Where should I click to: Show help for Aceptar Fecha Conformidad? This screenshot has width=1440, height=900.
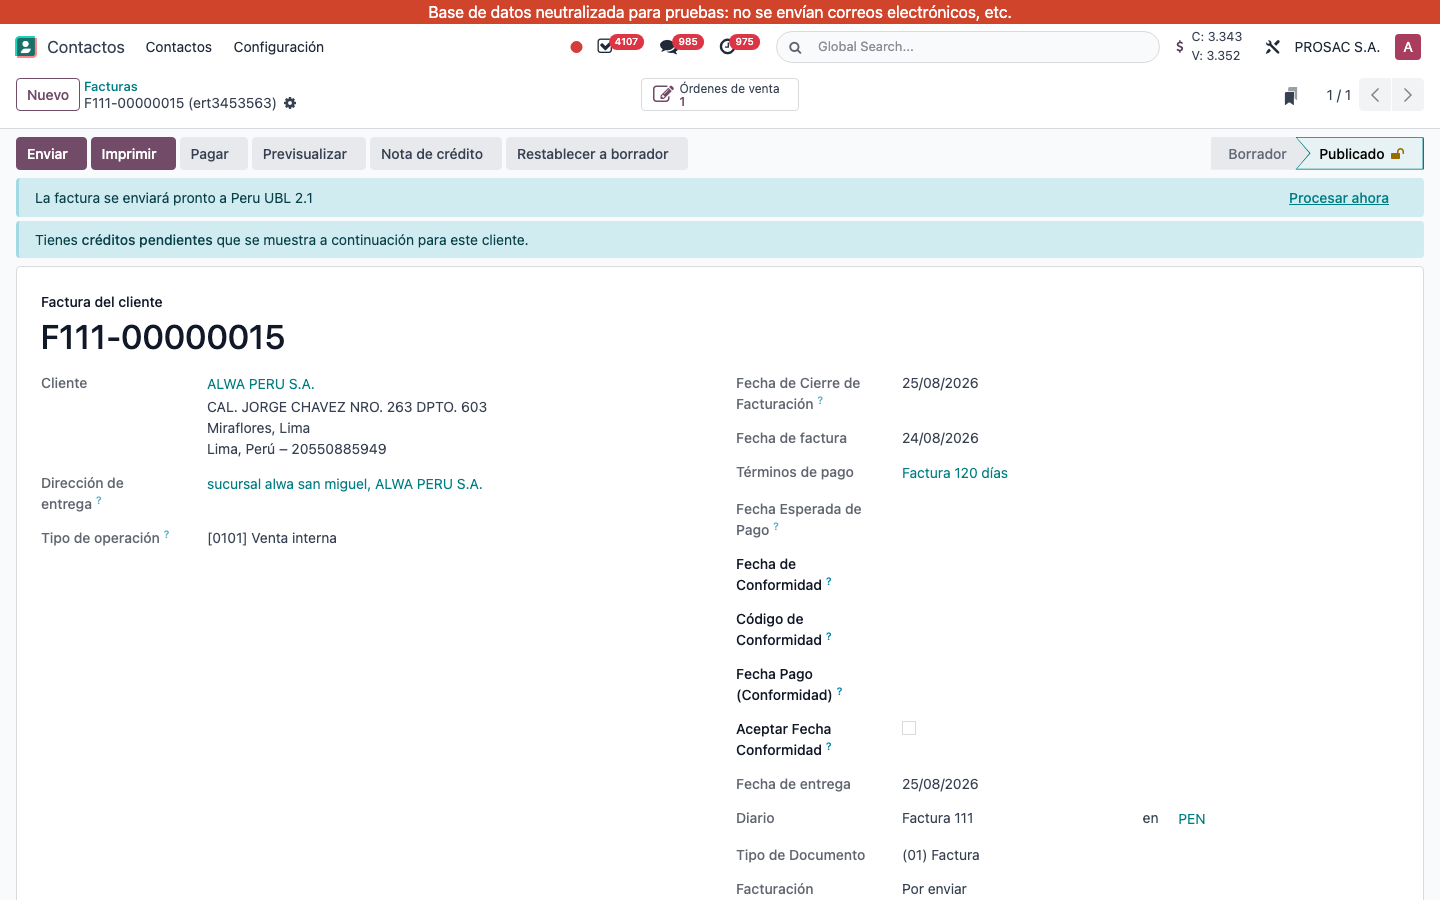[829, 746]
